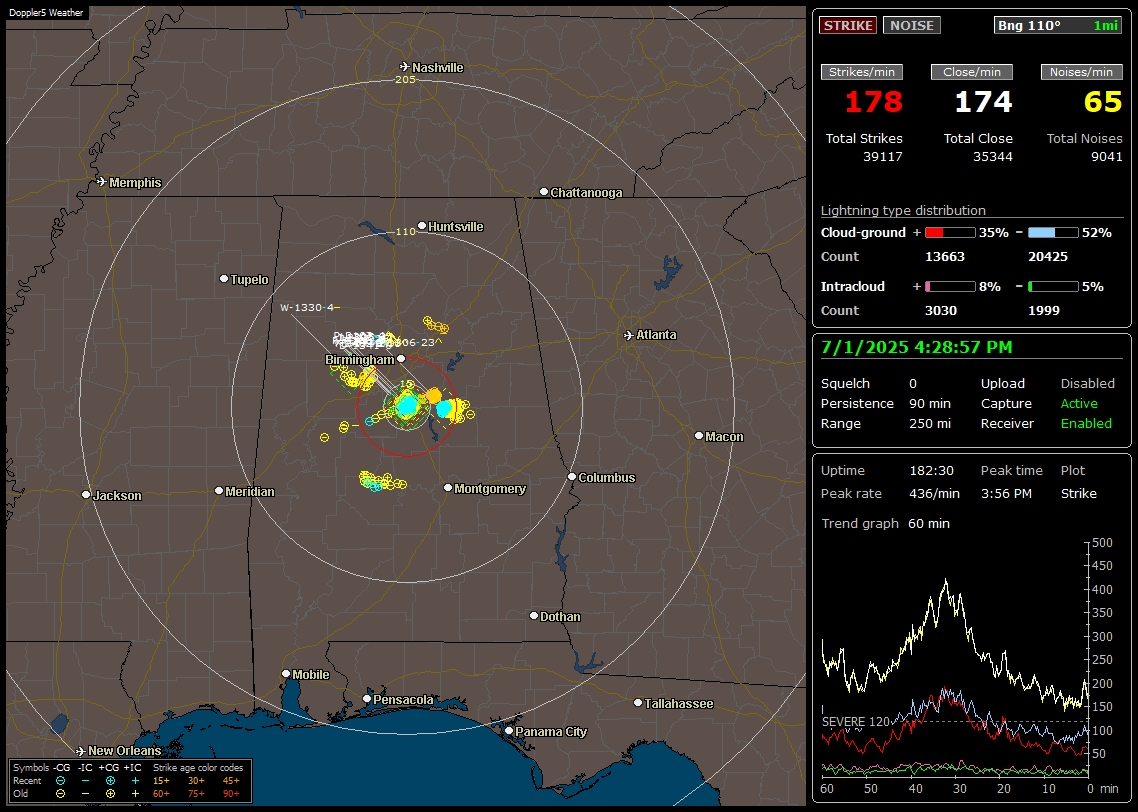Click the Recent +CG legend symbol
Viewport: 1138px width, 812px height.
click(110, 781)
